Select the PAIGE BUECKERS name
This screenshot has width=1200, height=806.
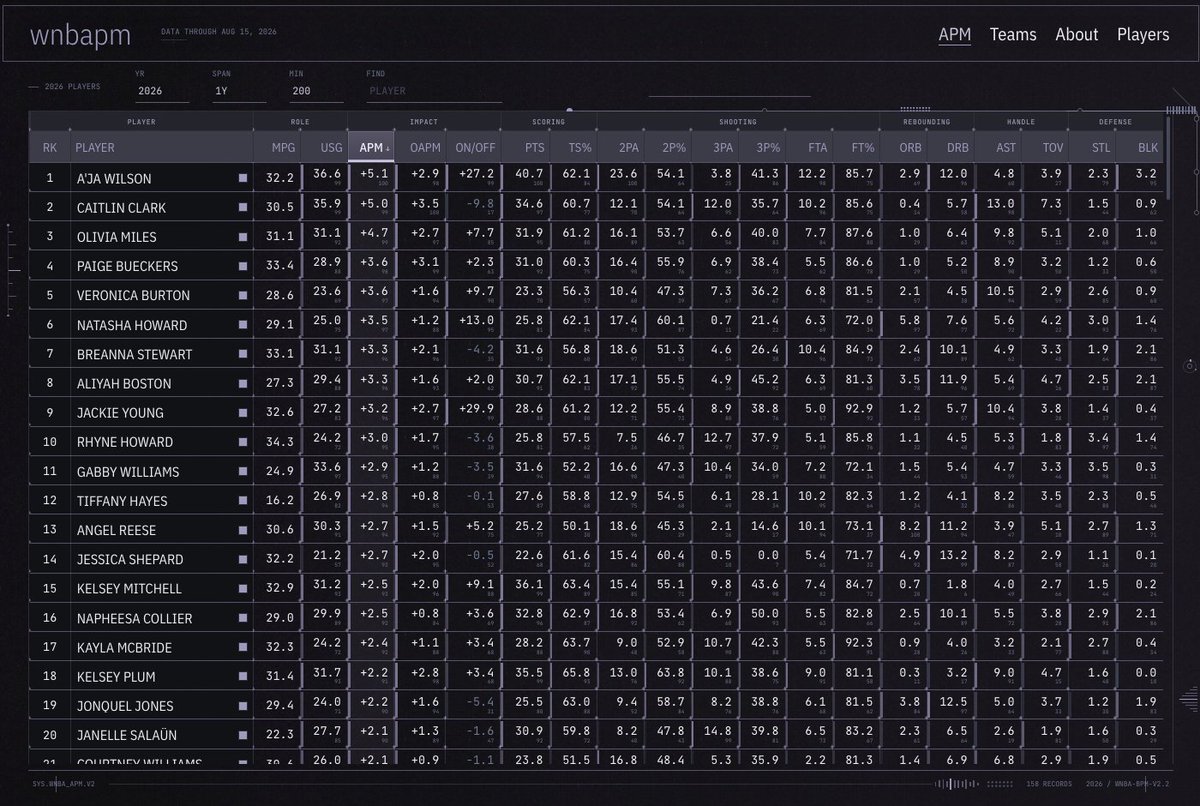[127, 266]
